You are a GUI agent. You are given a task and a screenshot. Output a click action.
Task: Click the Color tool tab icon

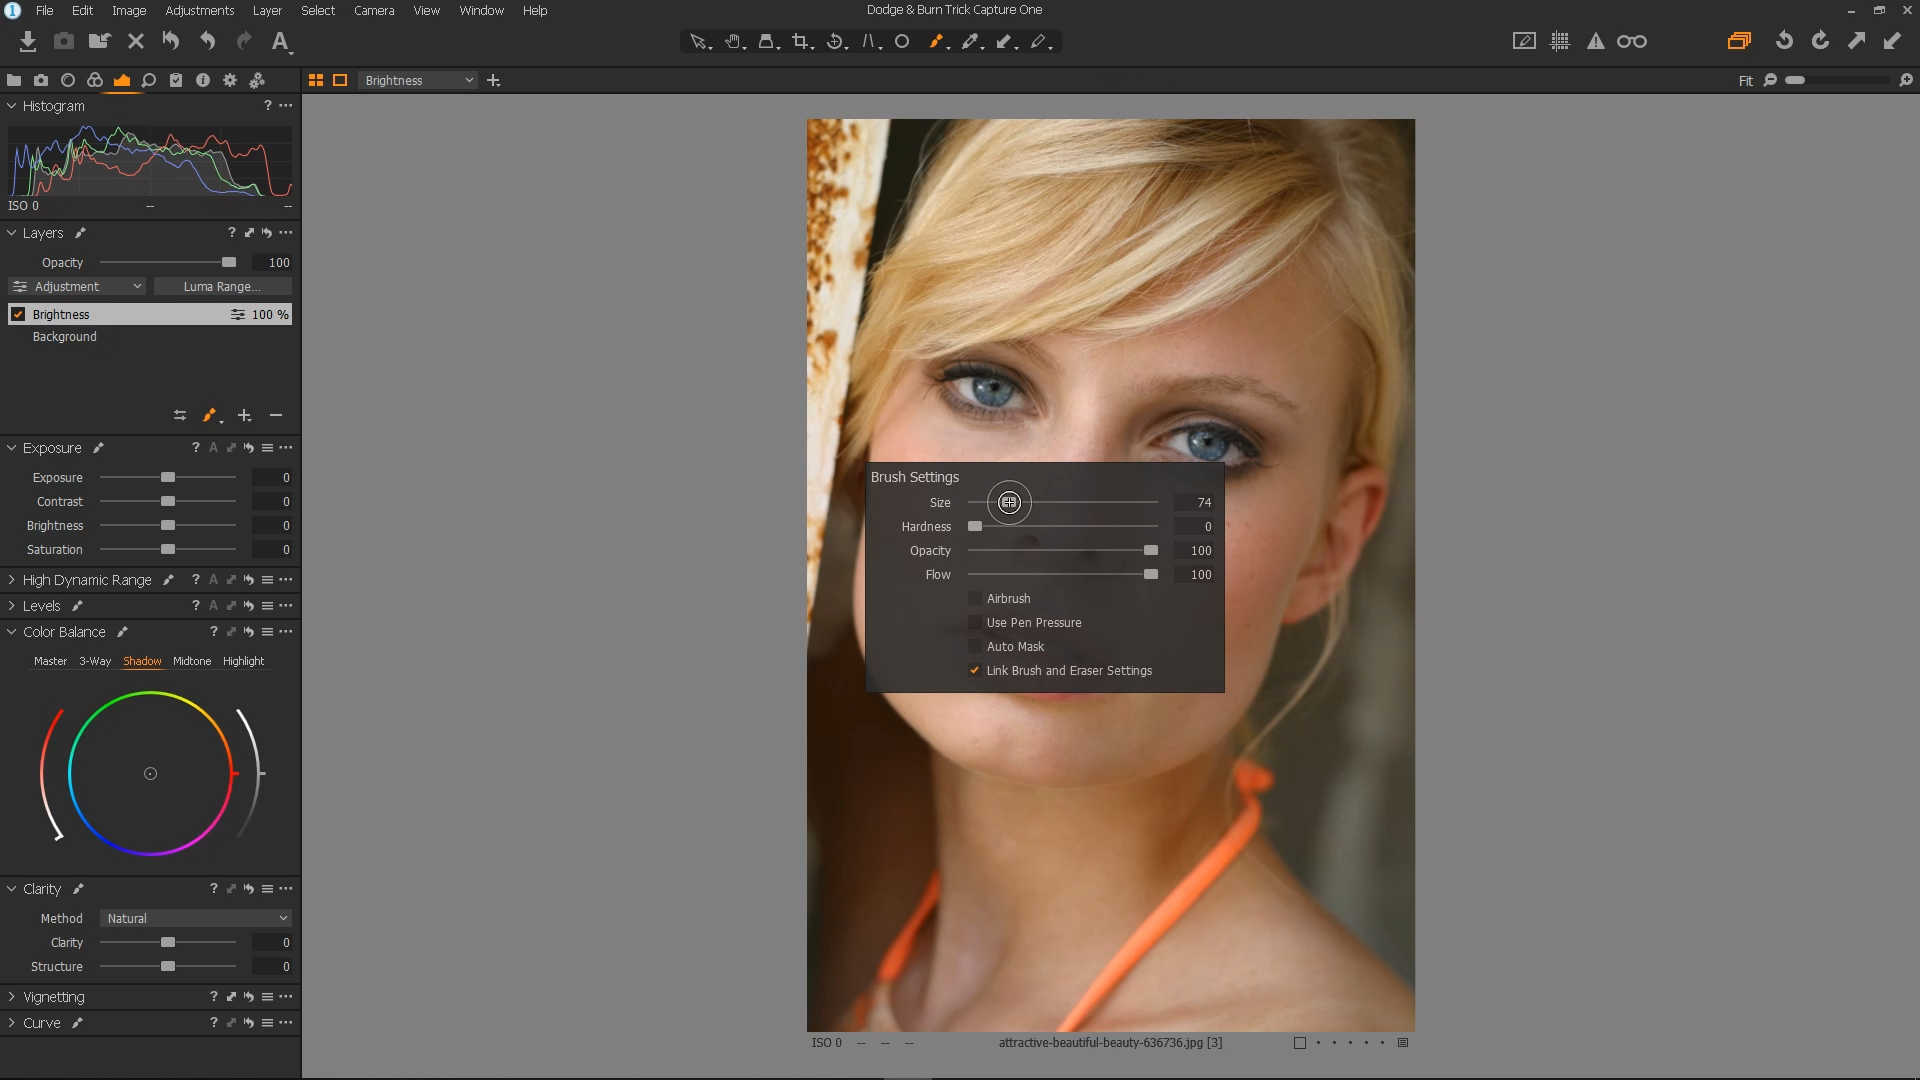(95, 80)
